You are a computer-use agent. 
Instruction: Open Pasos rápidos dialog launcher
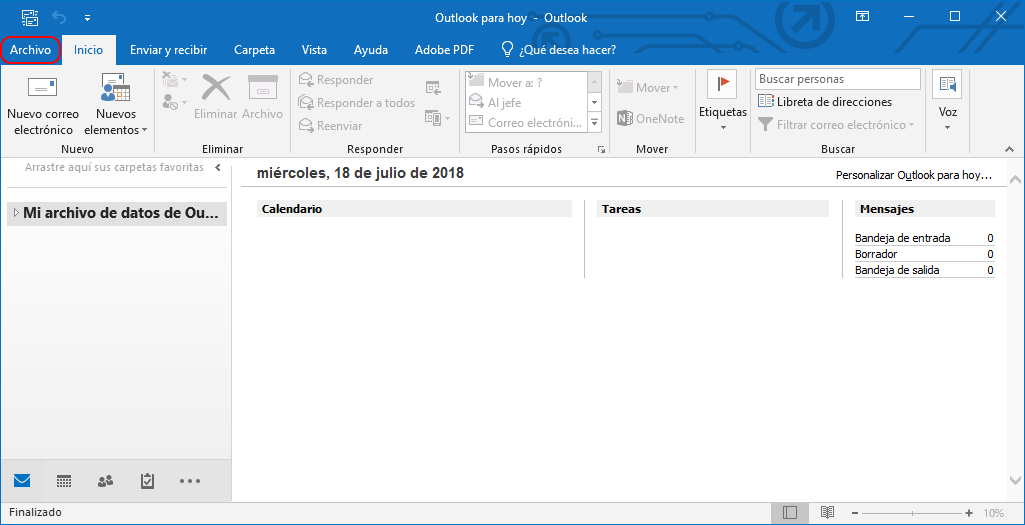click(x=601, y=150)
